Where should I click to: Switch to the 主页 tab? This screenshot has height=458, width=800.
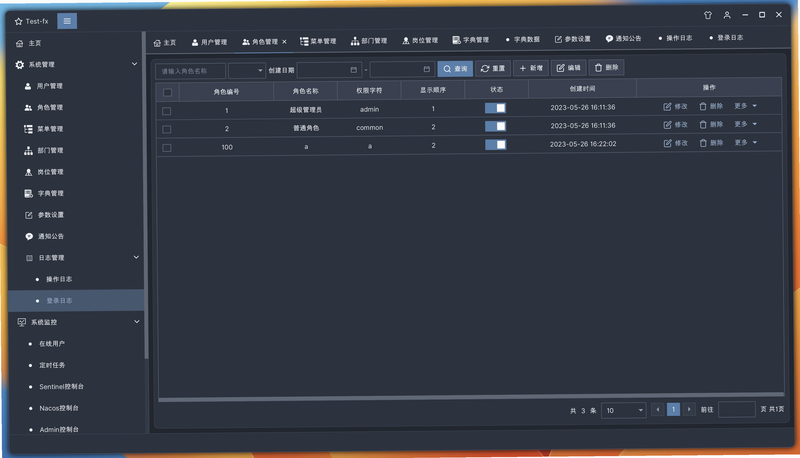click(165, 43)
